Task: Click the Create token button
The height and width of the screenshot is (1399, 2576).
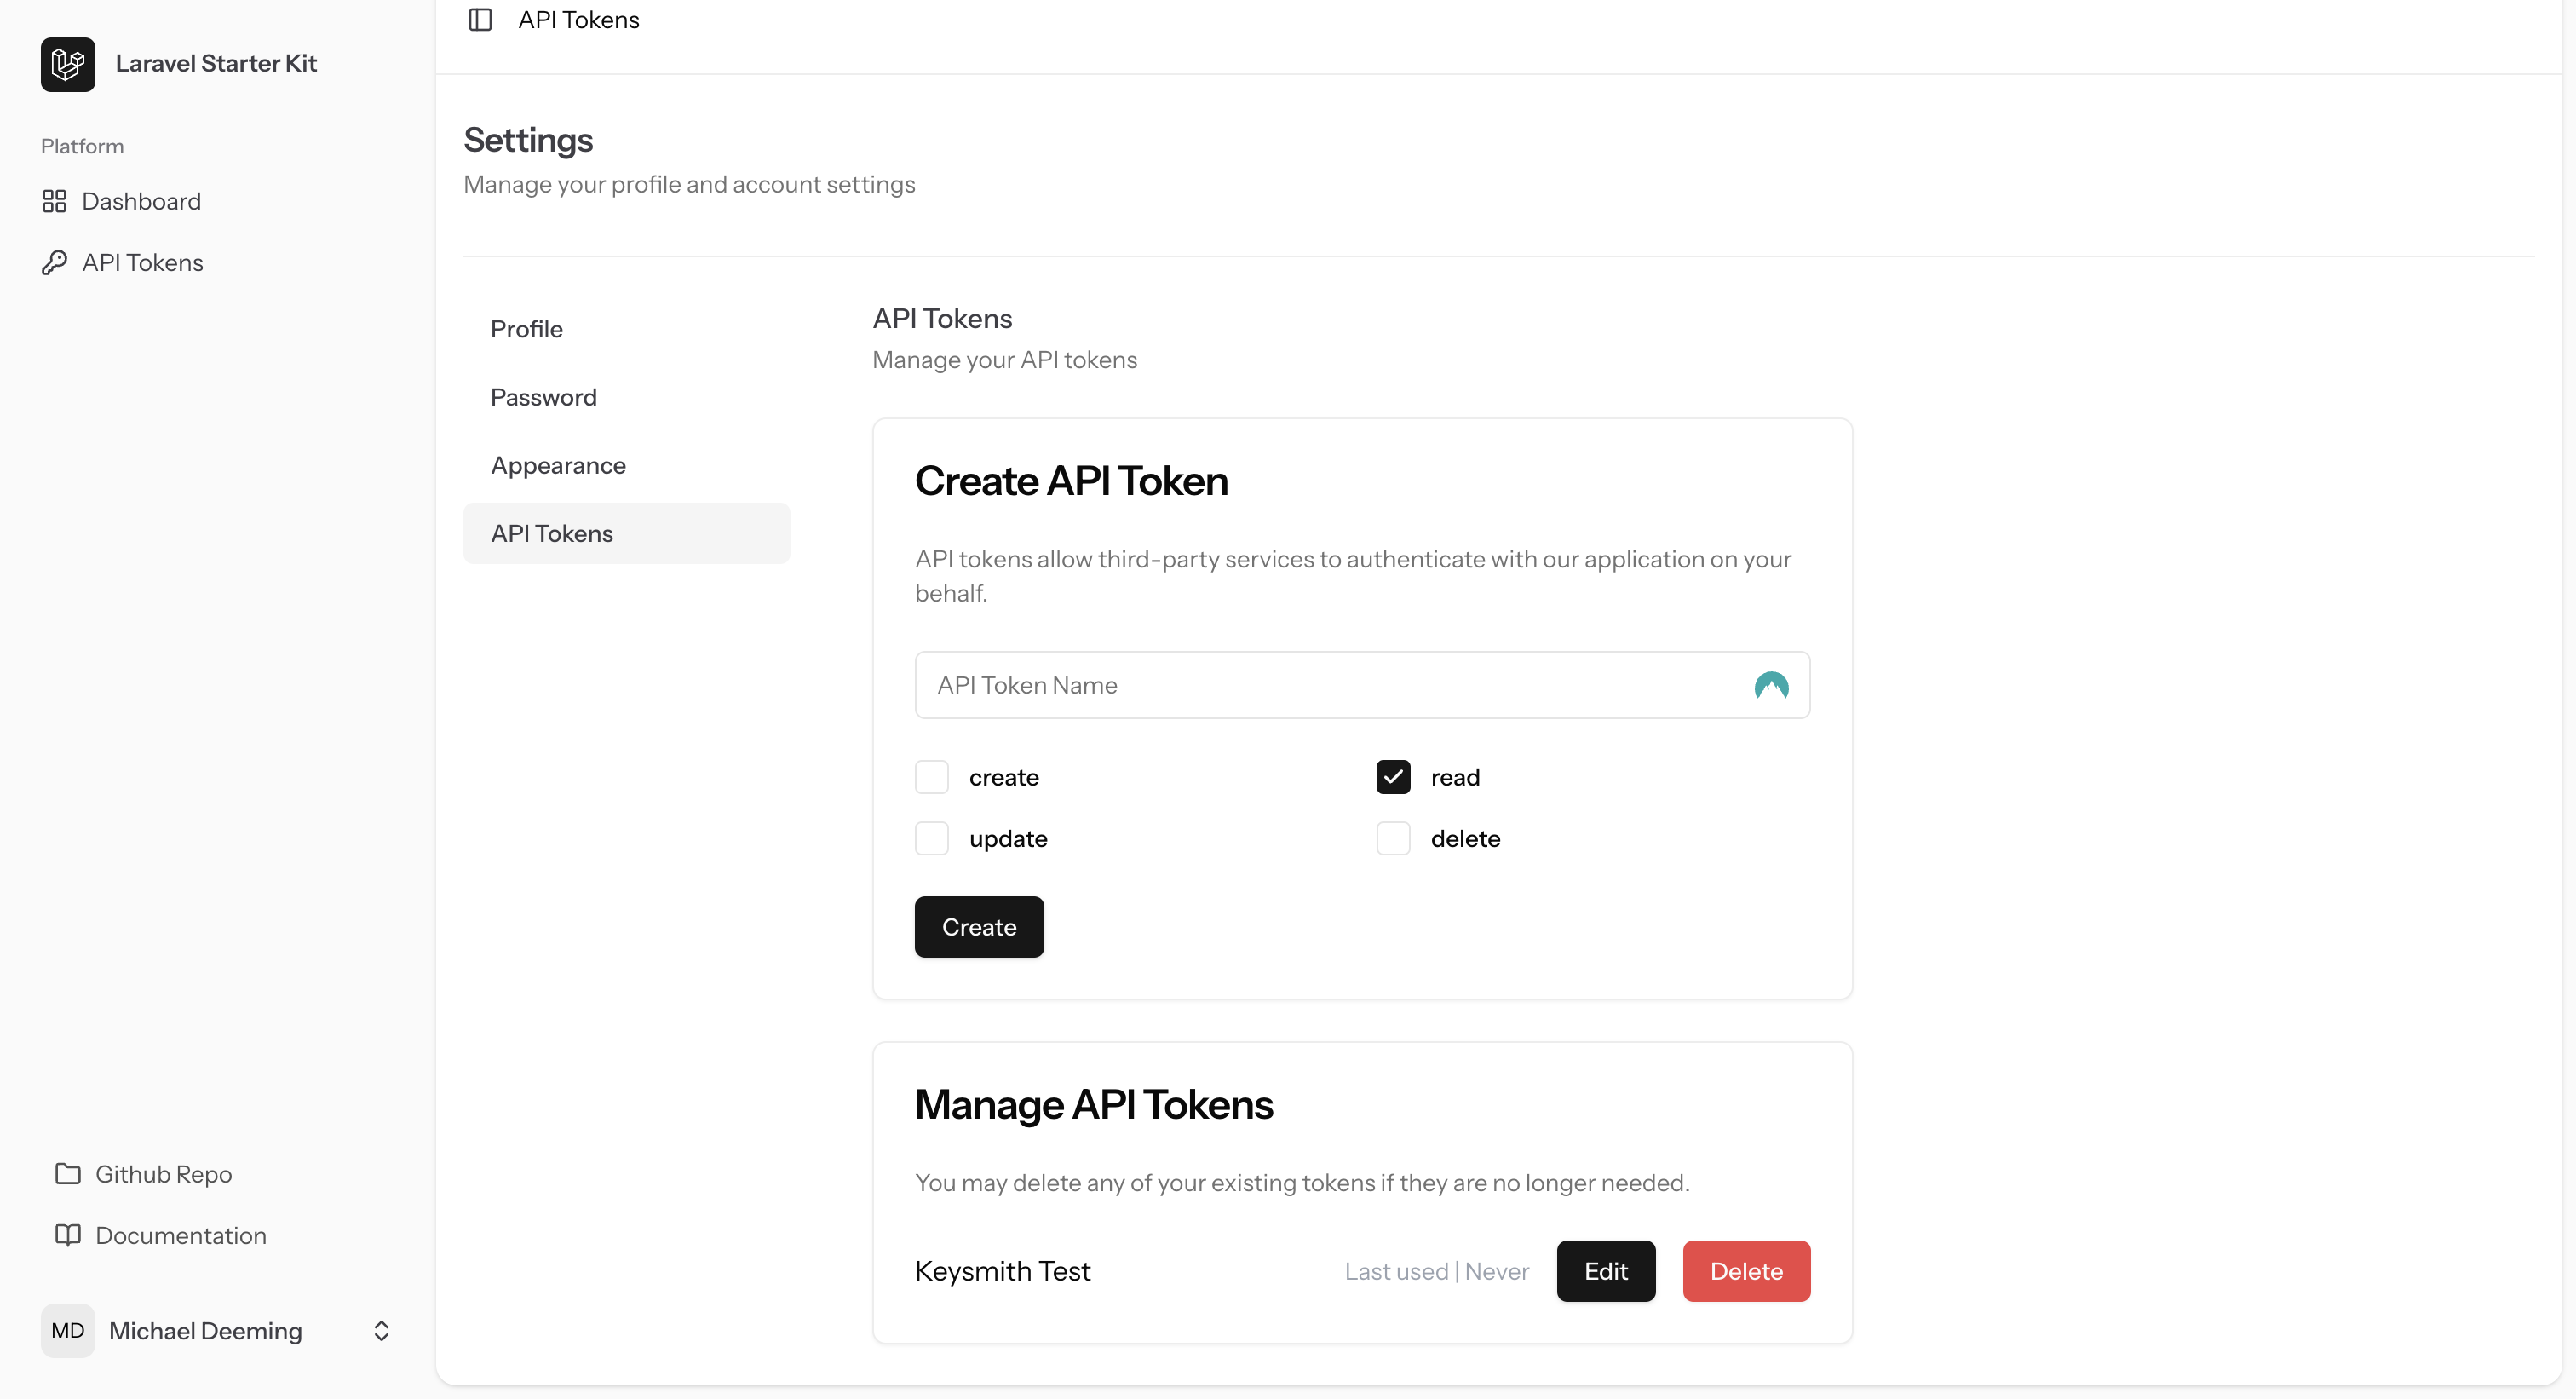Action: [x=978, y=927]
